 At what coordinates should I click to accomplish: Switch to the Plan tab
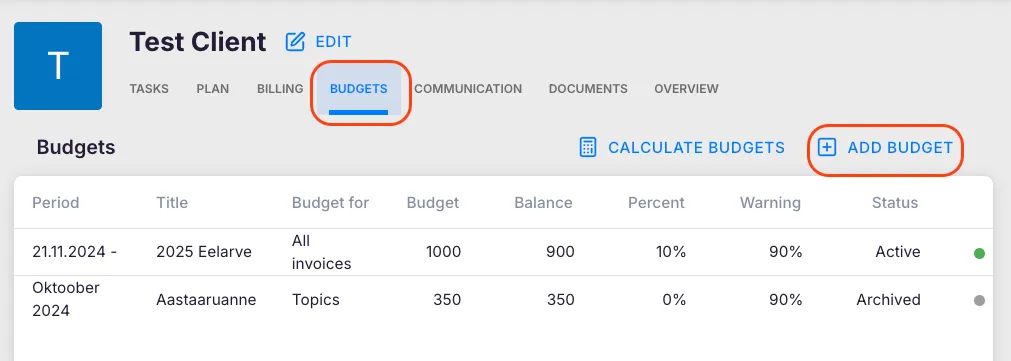(213, 89)
